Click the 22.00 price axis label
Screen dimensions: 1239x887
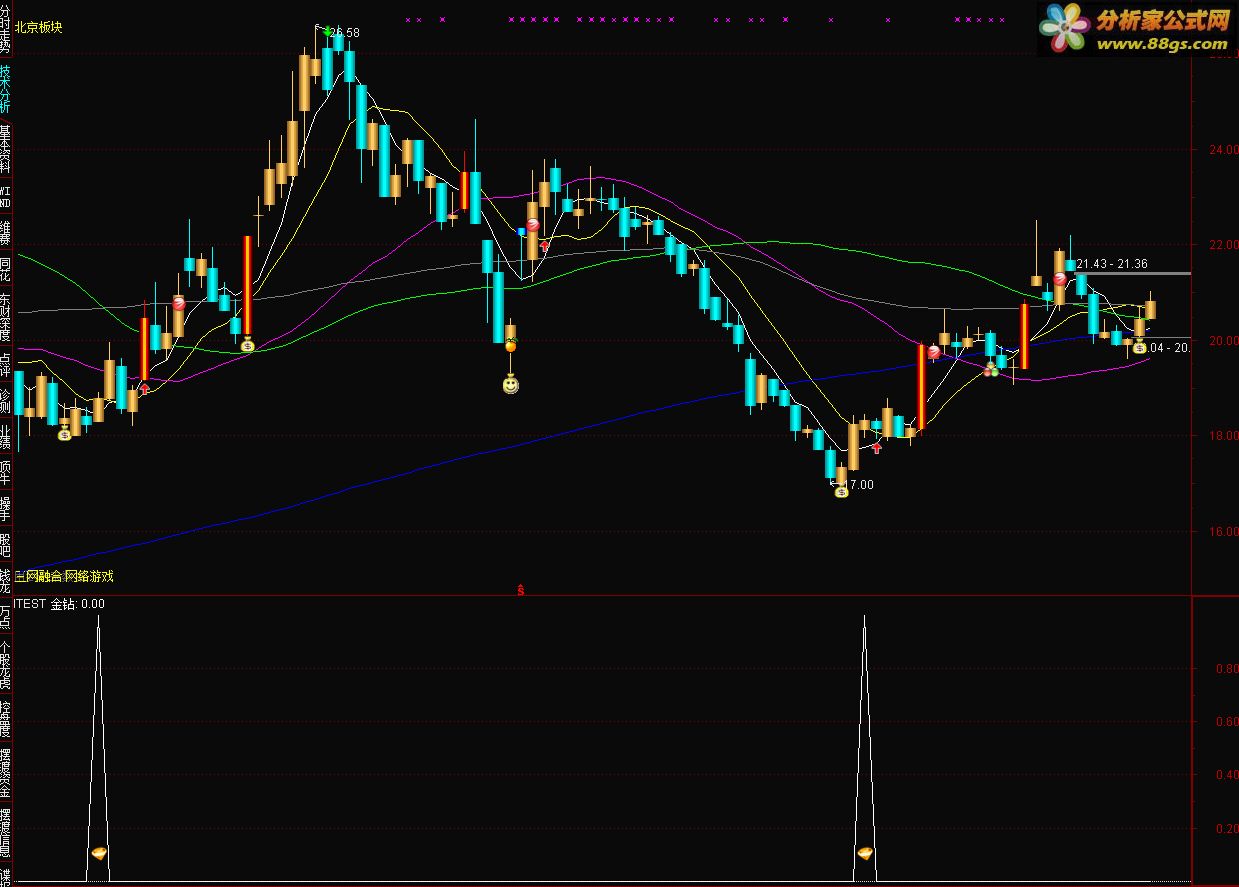click(x=1224, y=245)
